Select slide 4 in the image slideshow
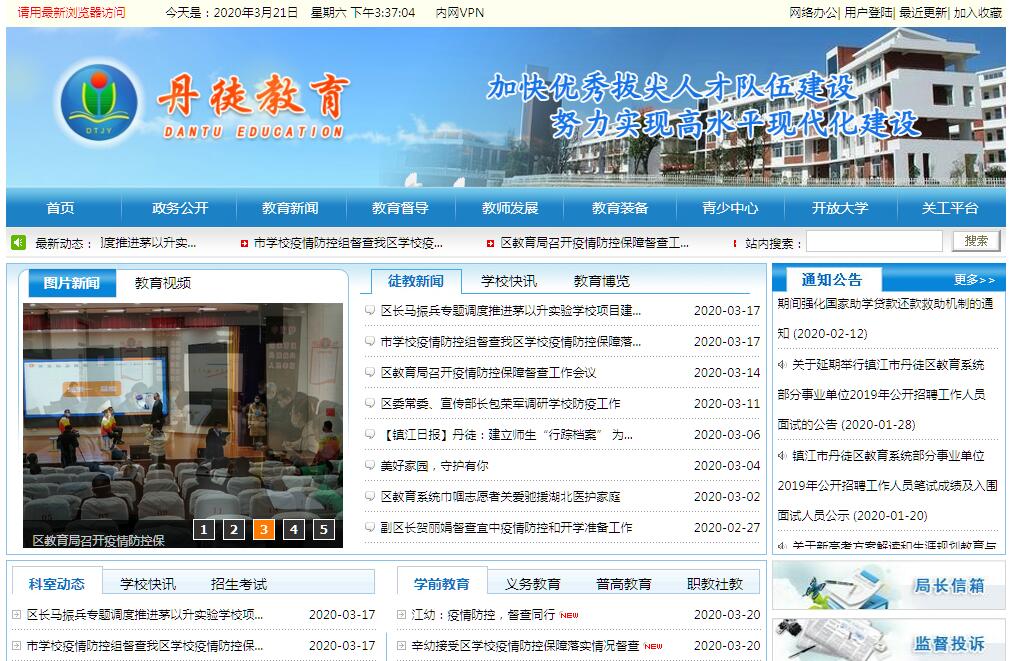Viewport: 1011px width, 661px height. coord(293,530)
